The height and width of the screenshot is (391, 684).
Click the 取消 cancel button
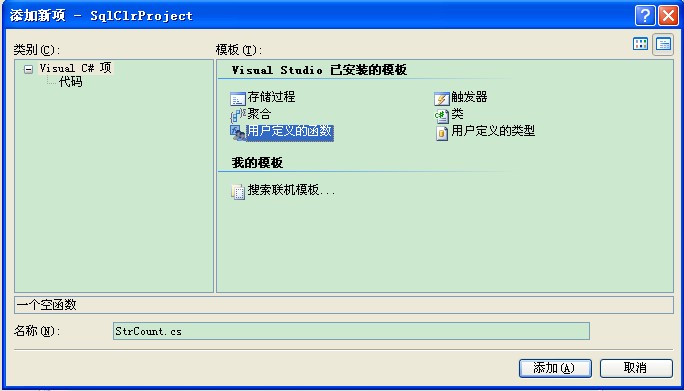[636, 368]
